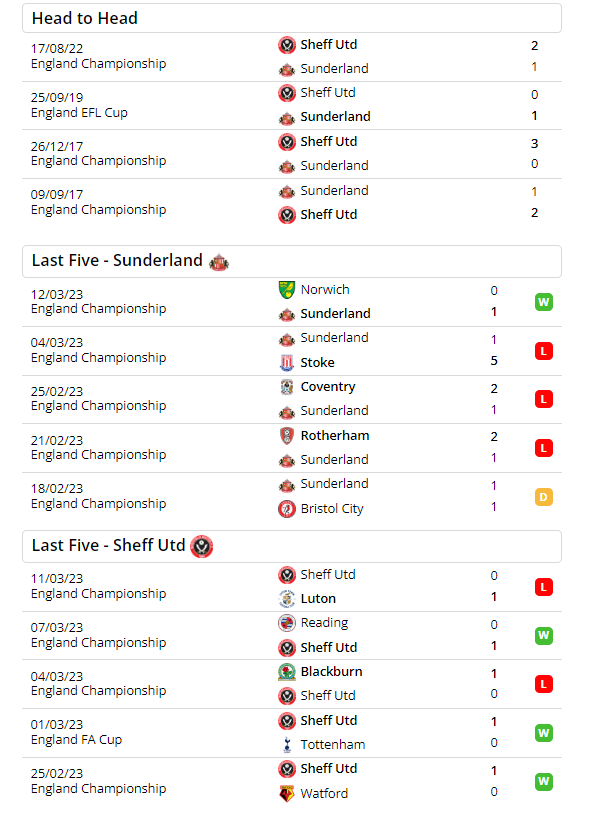Image resolution: width=590 pixels, height=819 pixels.
Task: Click the Coventry club crest icon
Action: tap(287, 387)
